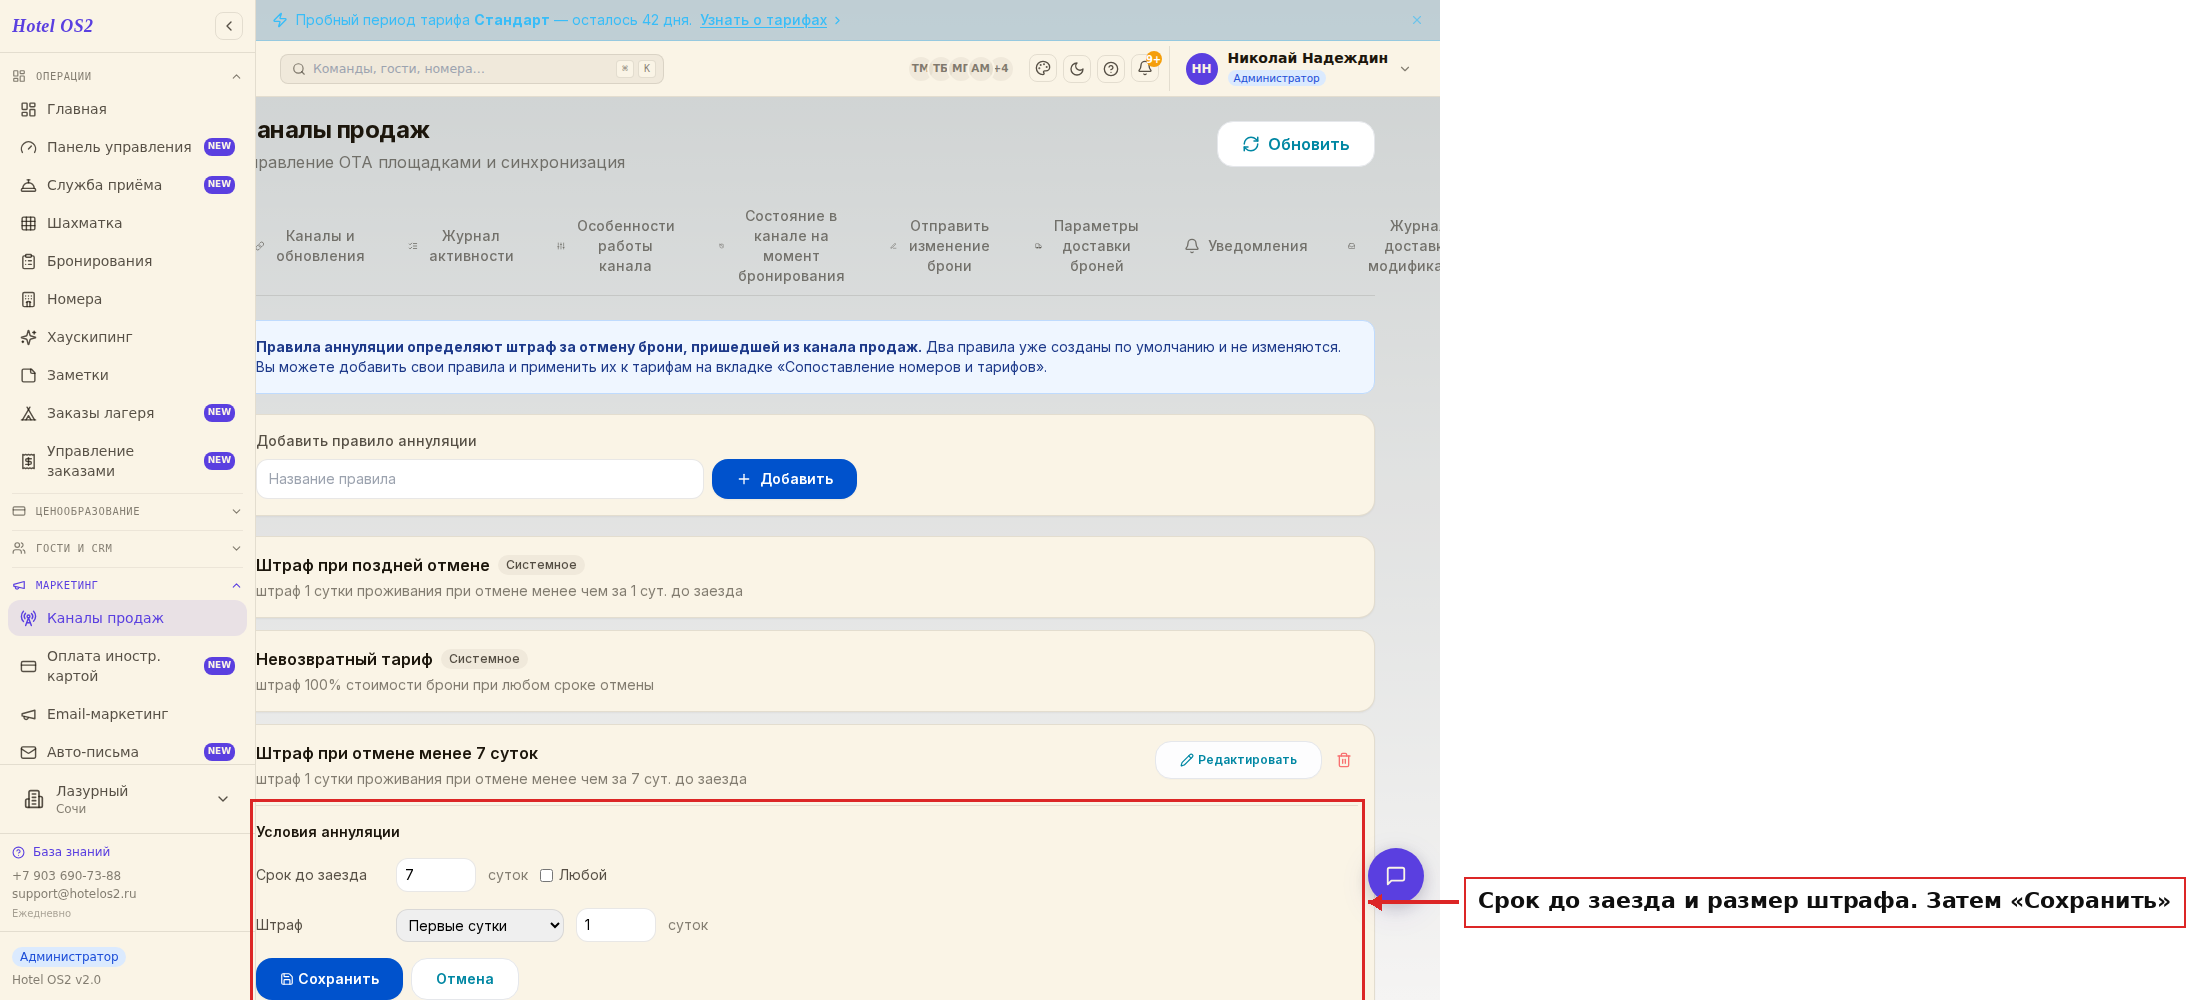
Task: Open the color theme palette icon
Action: (x=1043, y=69)
